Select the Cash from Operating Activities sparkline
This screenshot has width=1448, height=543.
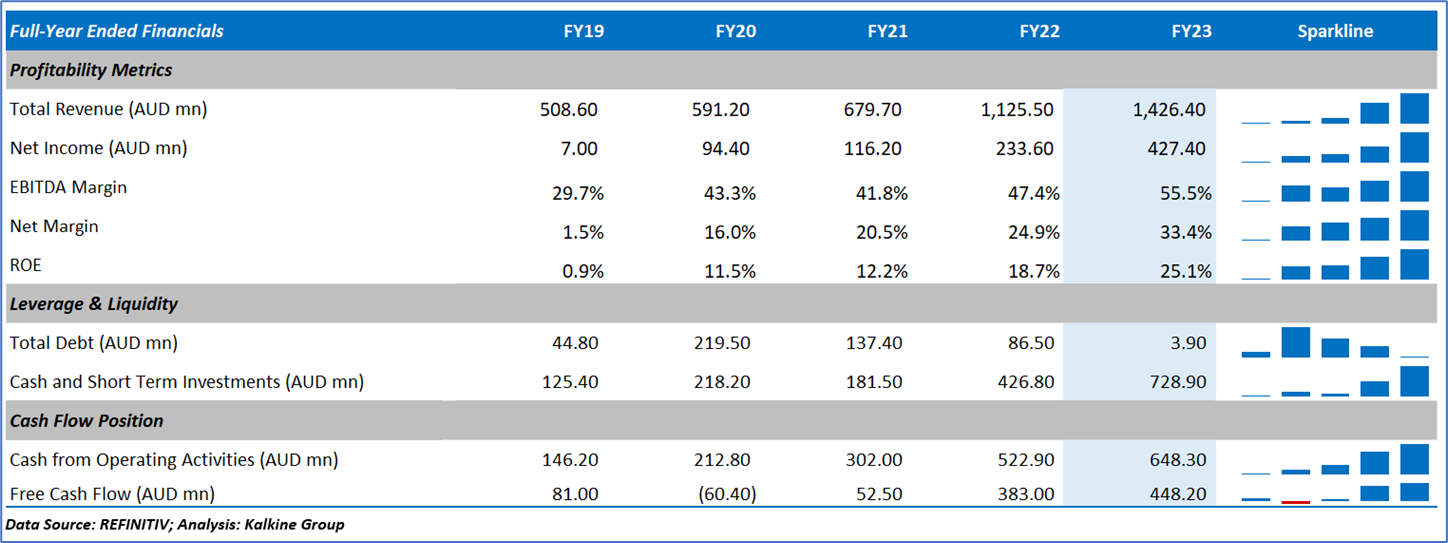(x=1335, y=460)
